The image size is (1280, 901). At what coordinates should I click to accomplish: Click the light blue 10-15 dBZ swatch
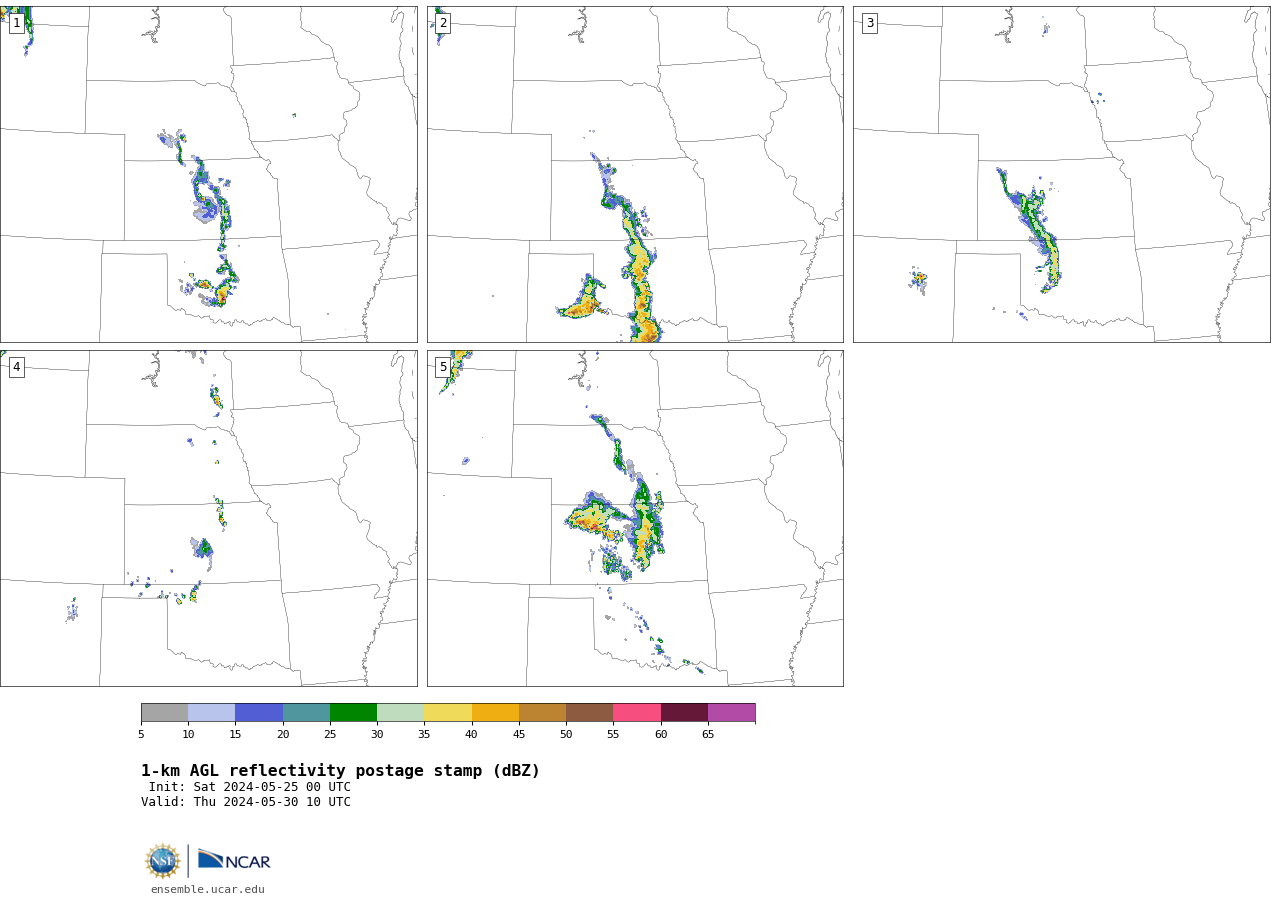[x=212, y=713]
